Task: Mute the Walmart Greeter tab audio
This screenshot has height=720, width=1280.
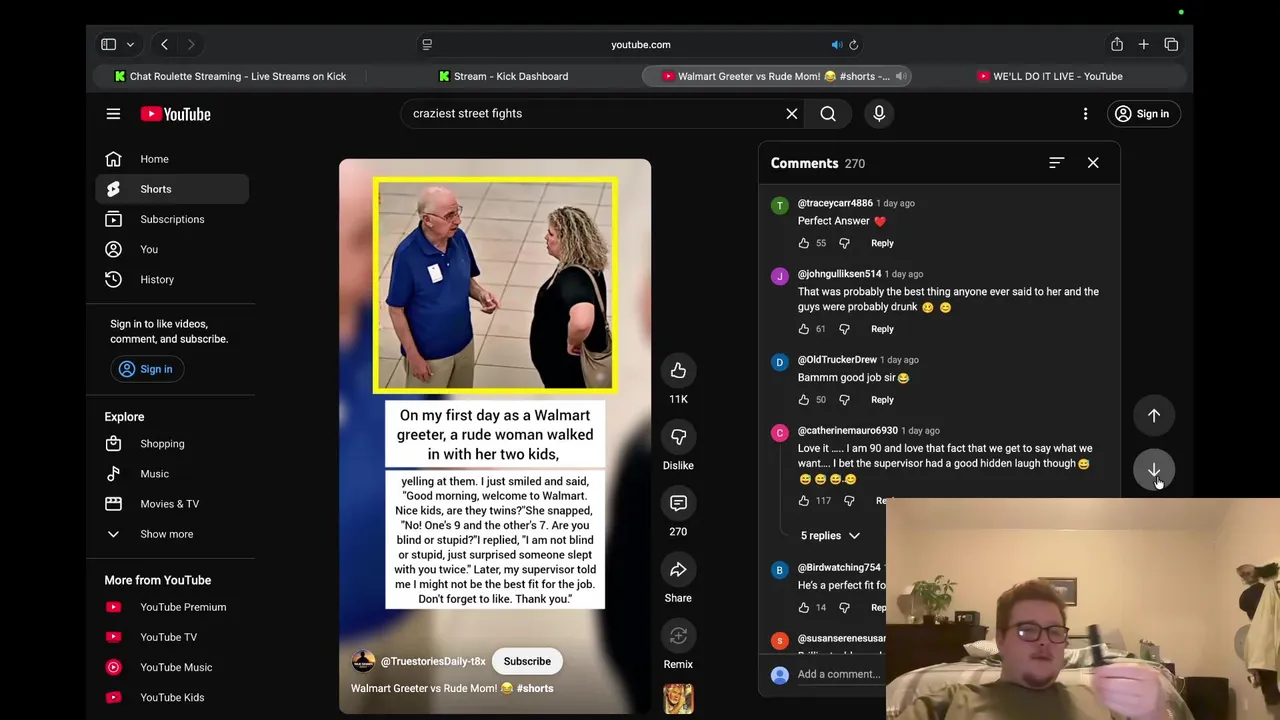Action: 901,76
